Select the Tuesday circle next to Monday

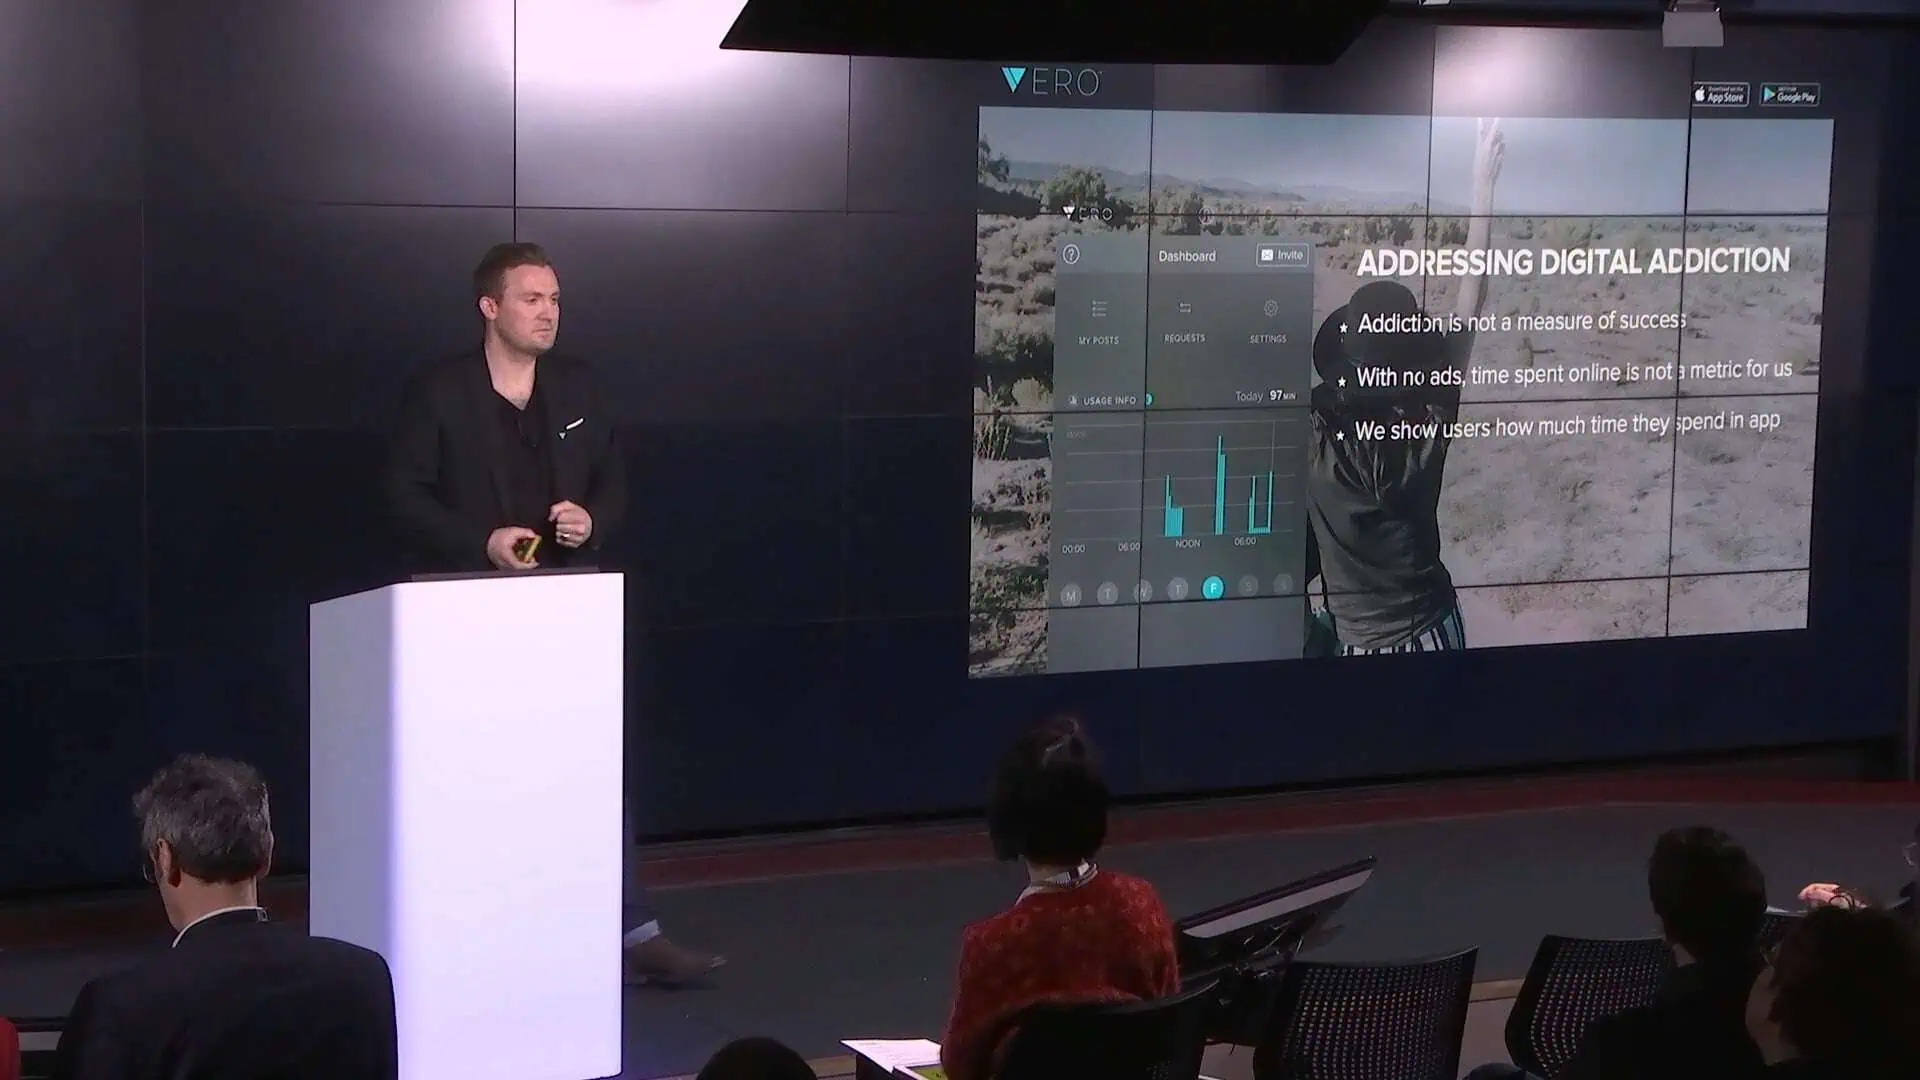[1107, 594]
